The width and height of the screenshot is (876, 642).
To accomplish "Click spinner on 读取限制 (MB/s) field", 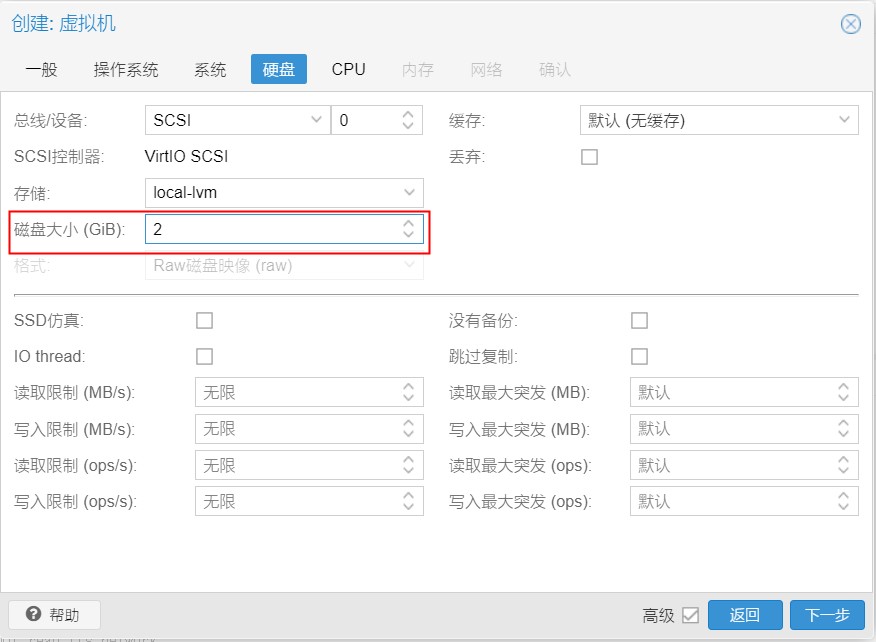I will (x=408, y=392).
